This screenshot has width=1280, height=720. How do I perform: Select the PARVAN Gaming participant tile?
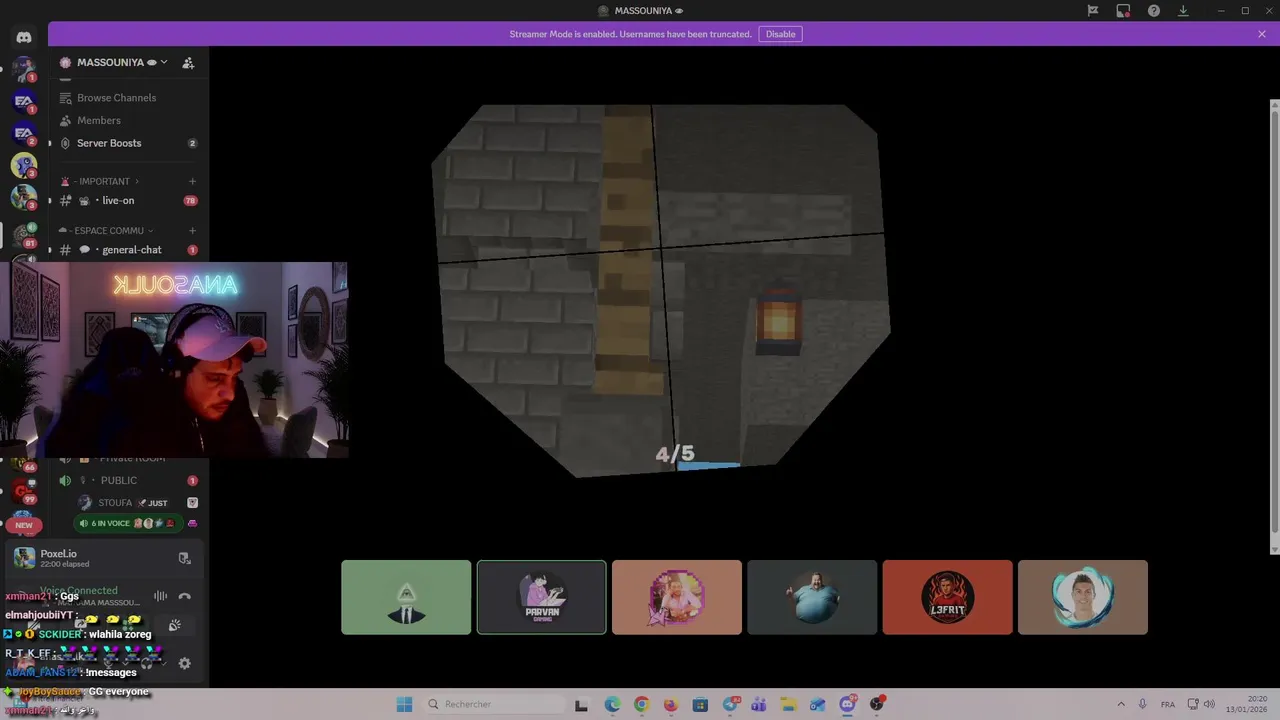coord(541,597)
